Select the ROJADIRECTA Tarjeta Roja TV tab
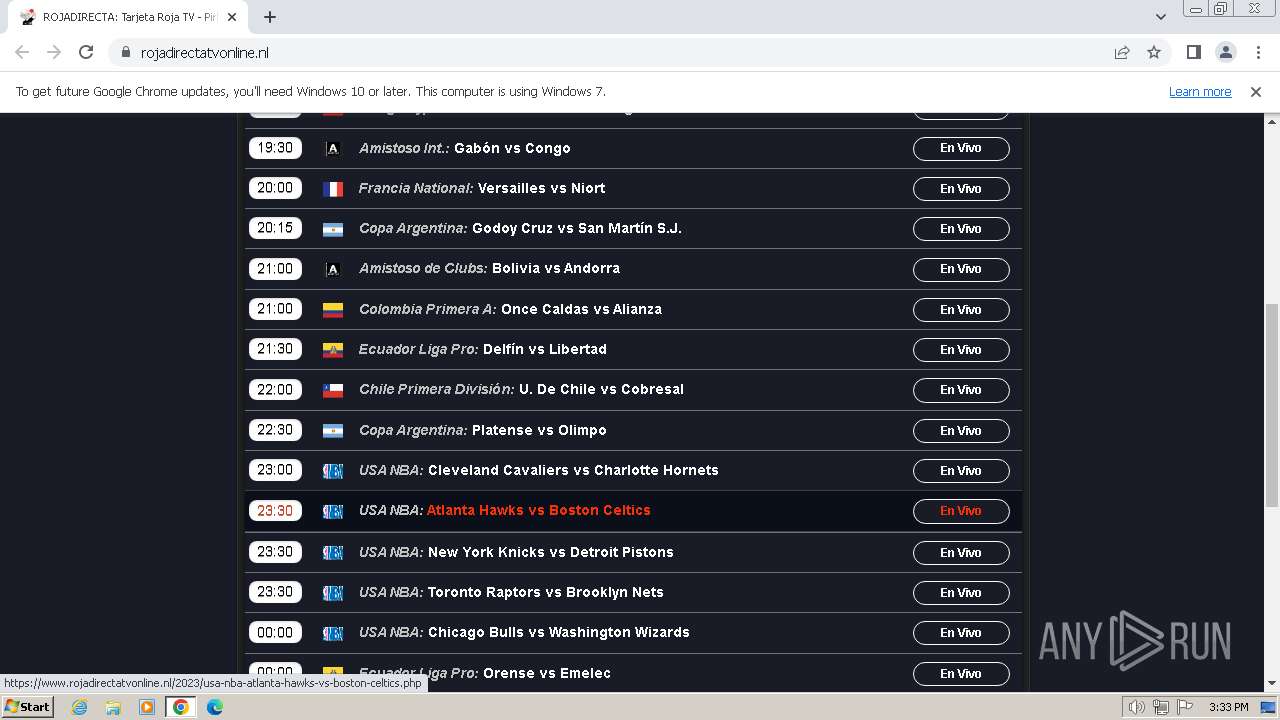Screen dimensions: 1280x720 (x=130, y=17)
